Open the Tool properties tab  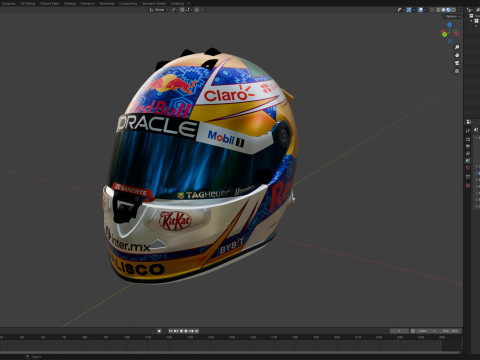468,130
